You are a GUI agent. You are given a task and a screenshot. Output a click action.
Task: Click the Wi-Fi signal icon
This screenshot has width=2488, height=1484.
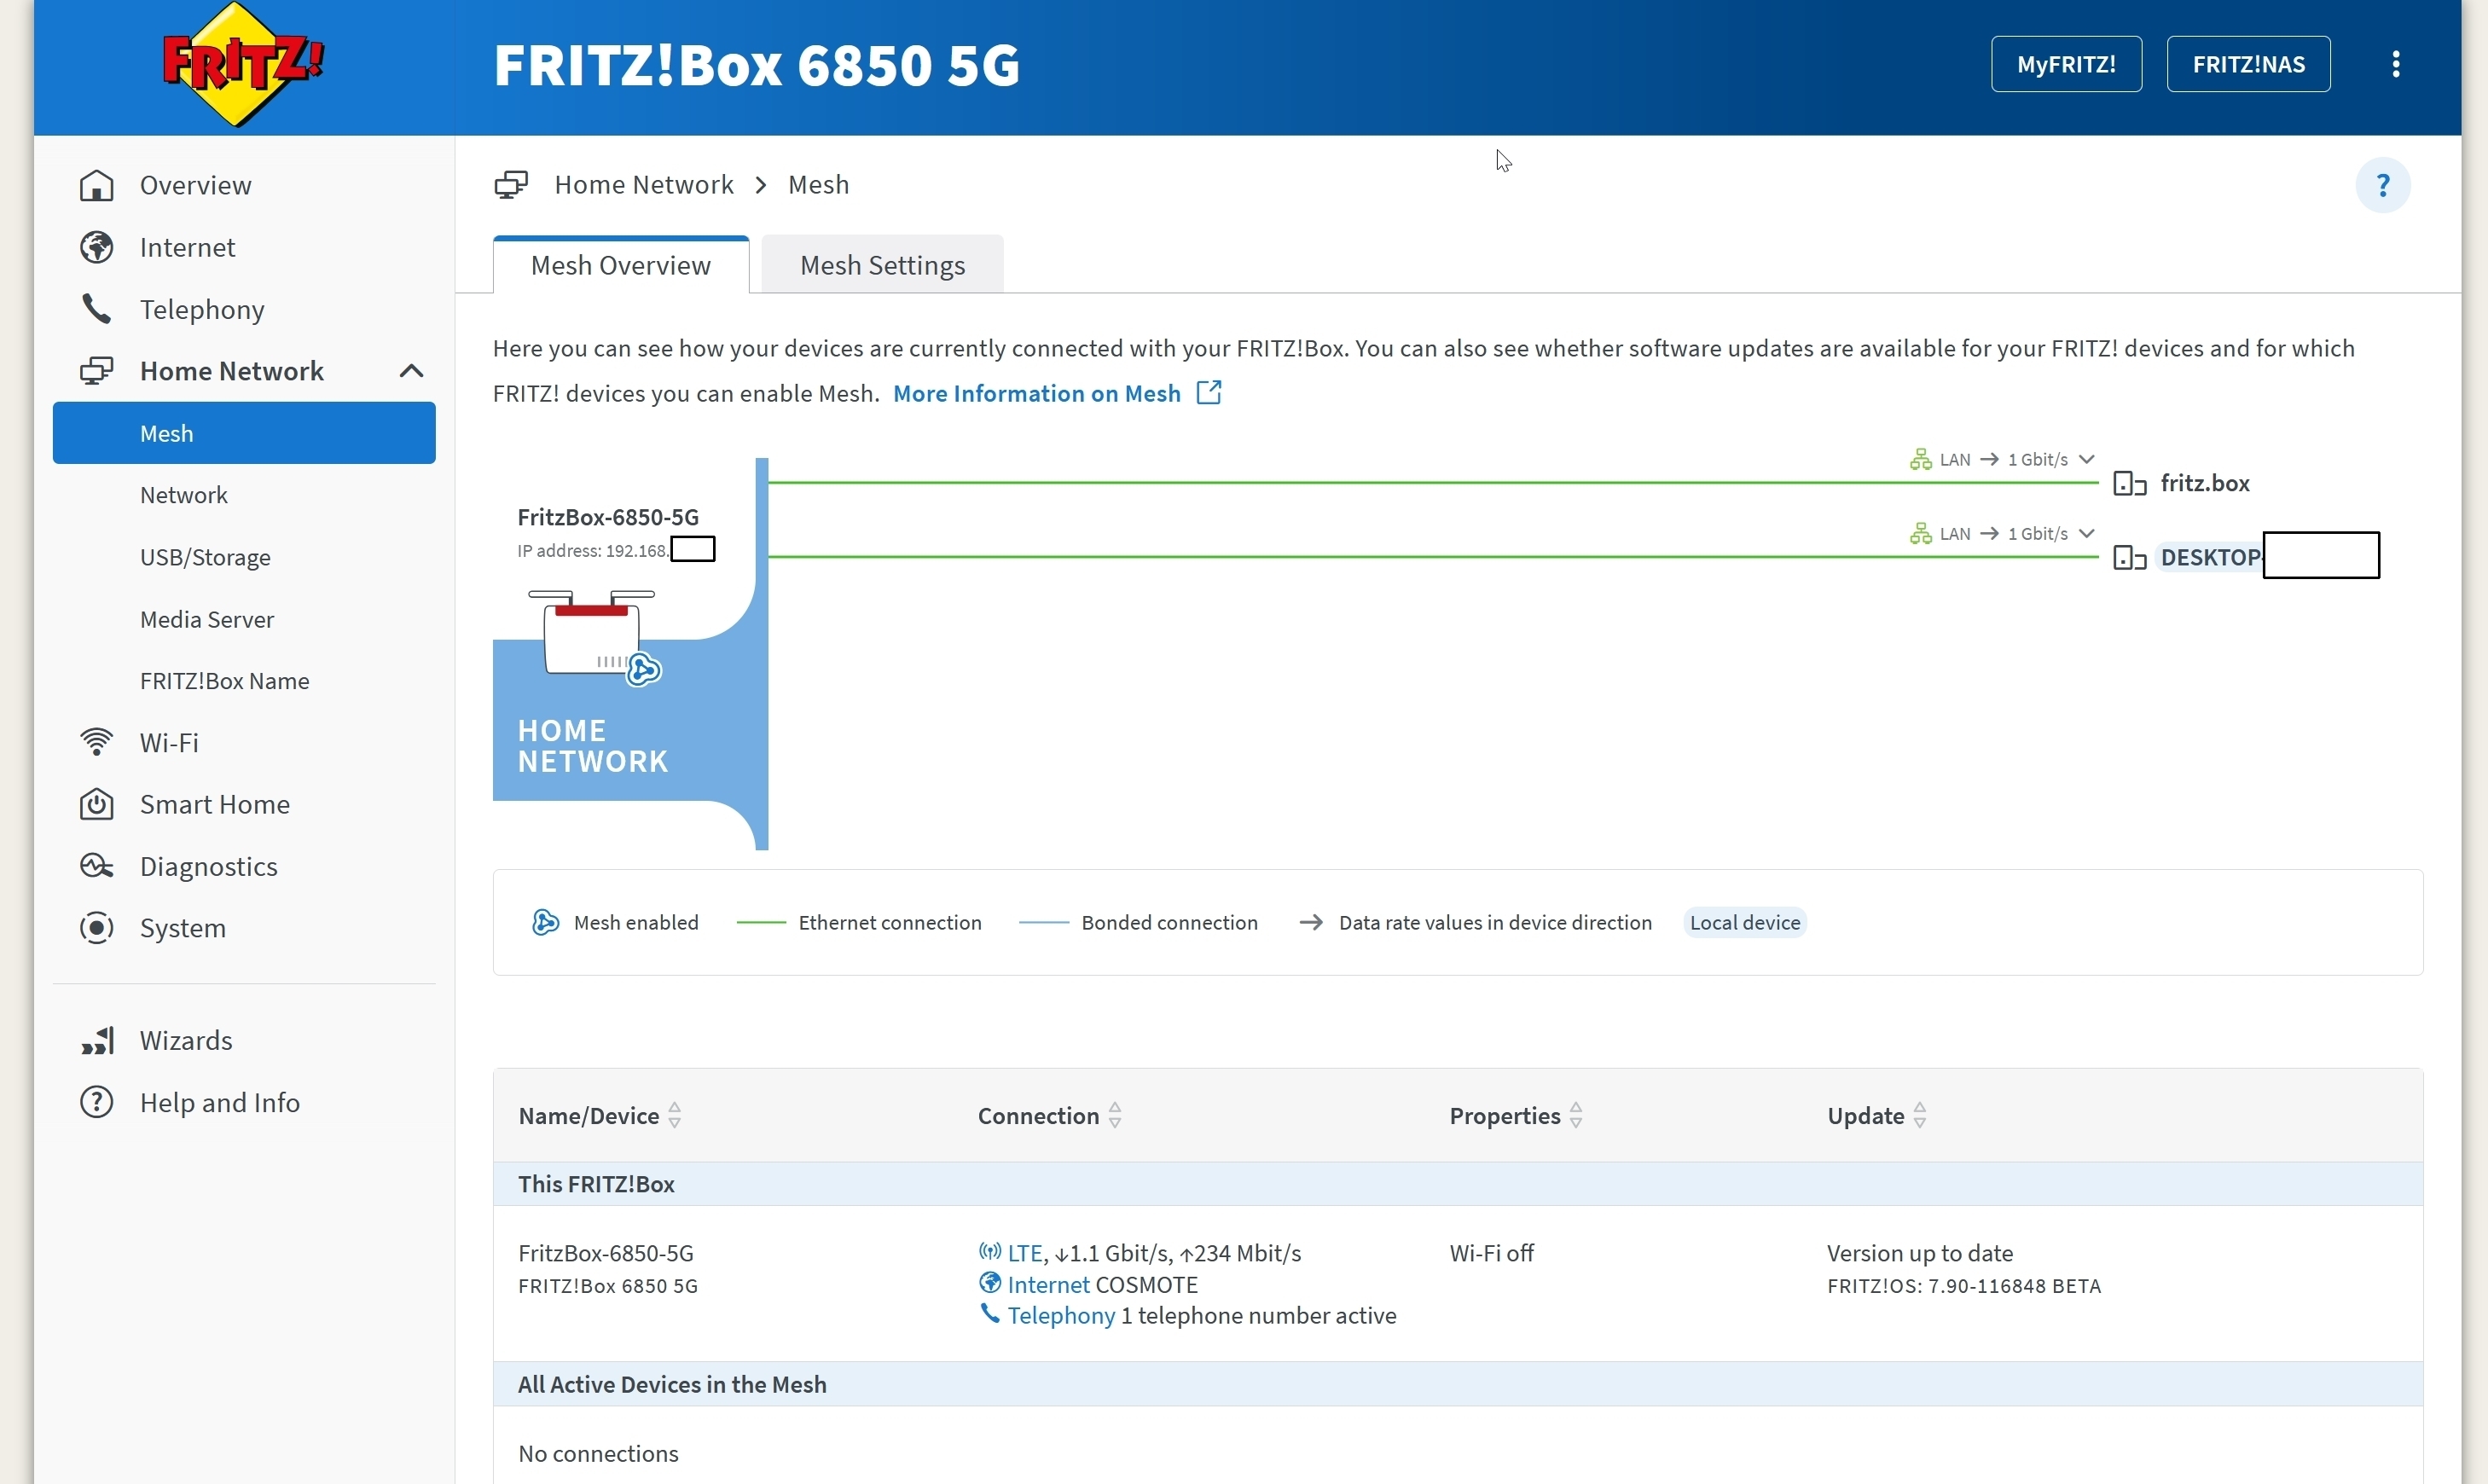tap(97, 742)
